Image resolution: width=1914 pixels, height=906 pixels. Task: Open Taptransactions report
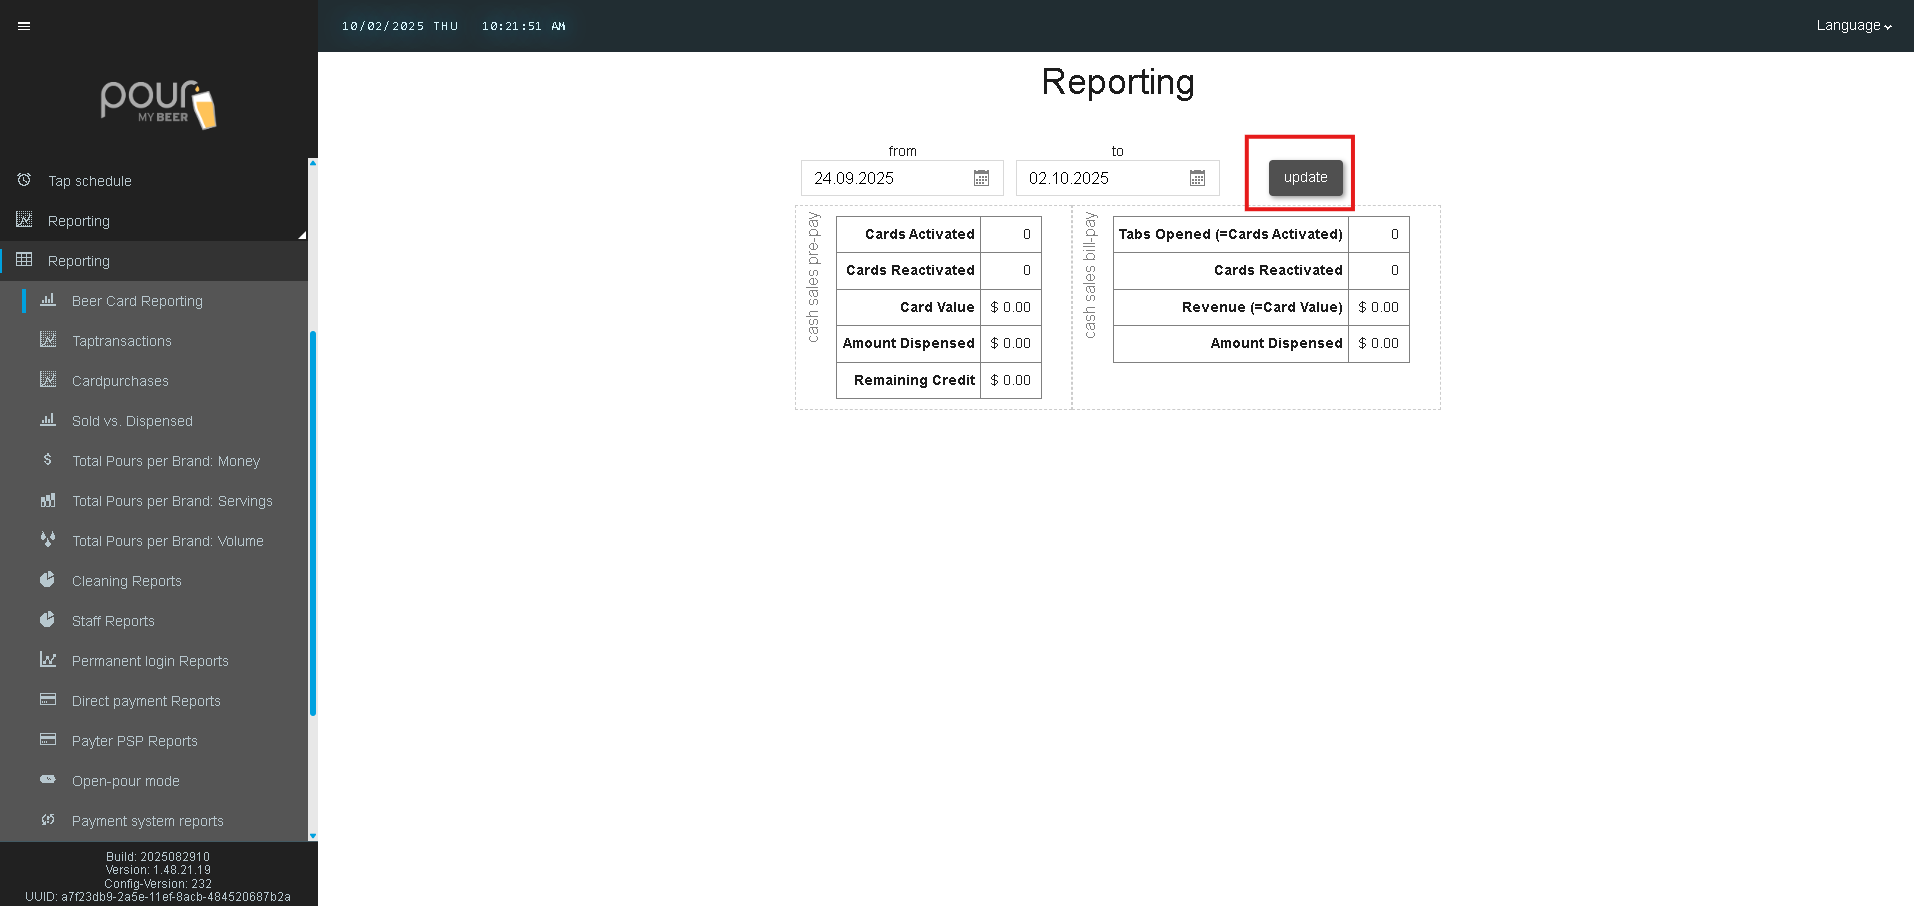(x=122, y=341)
